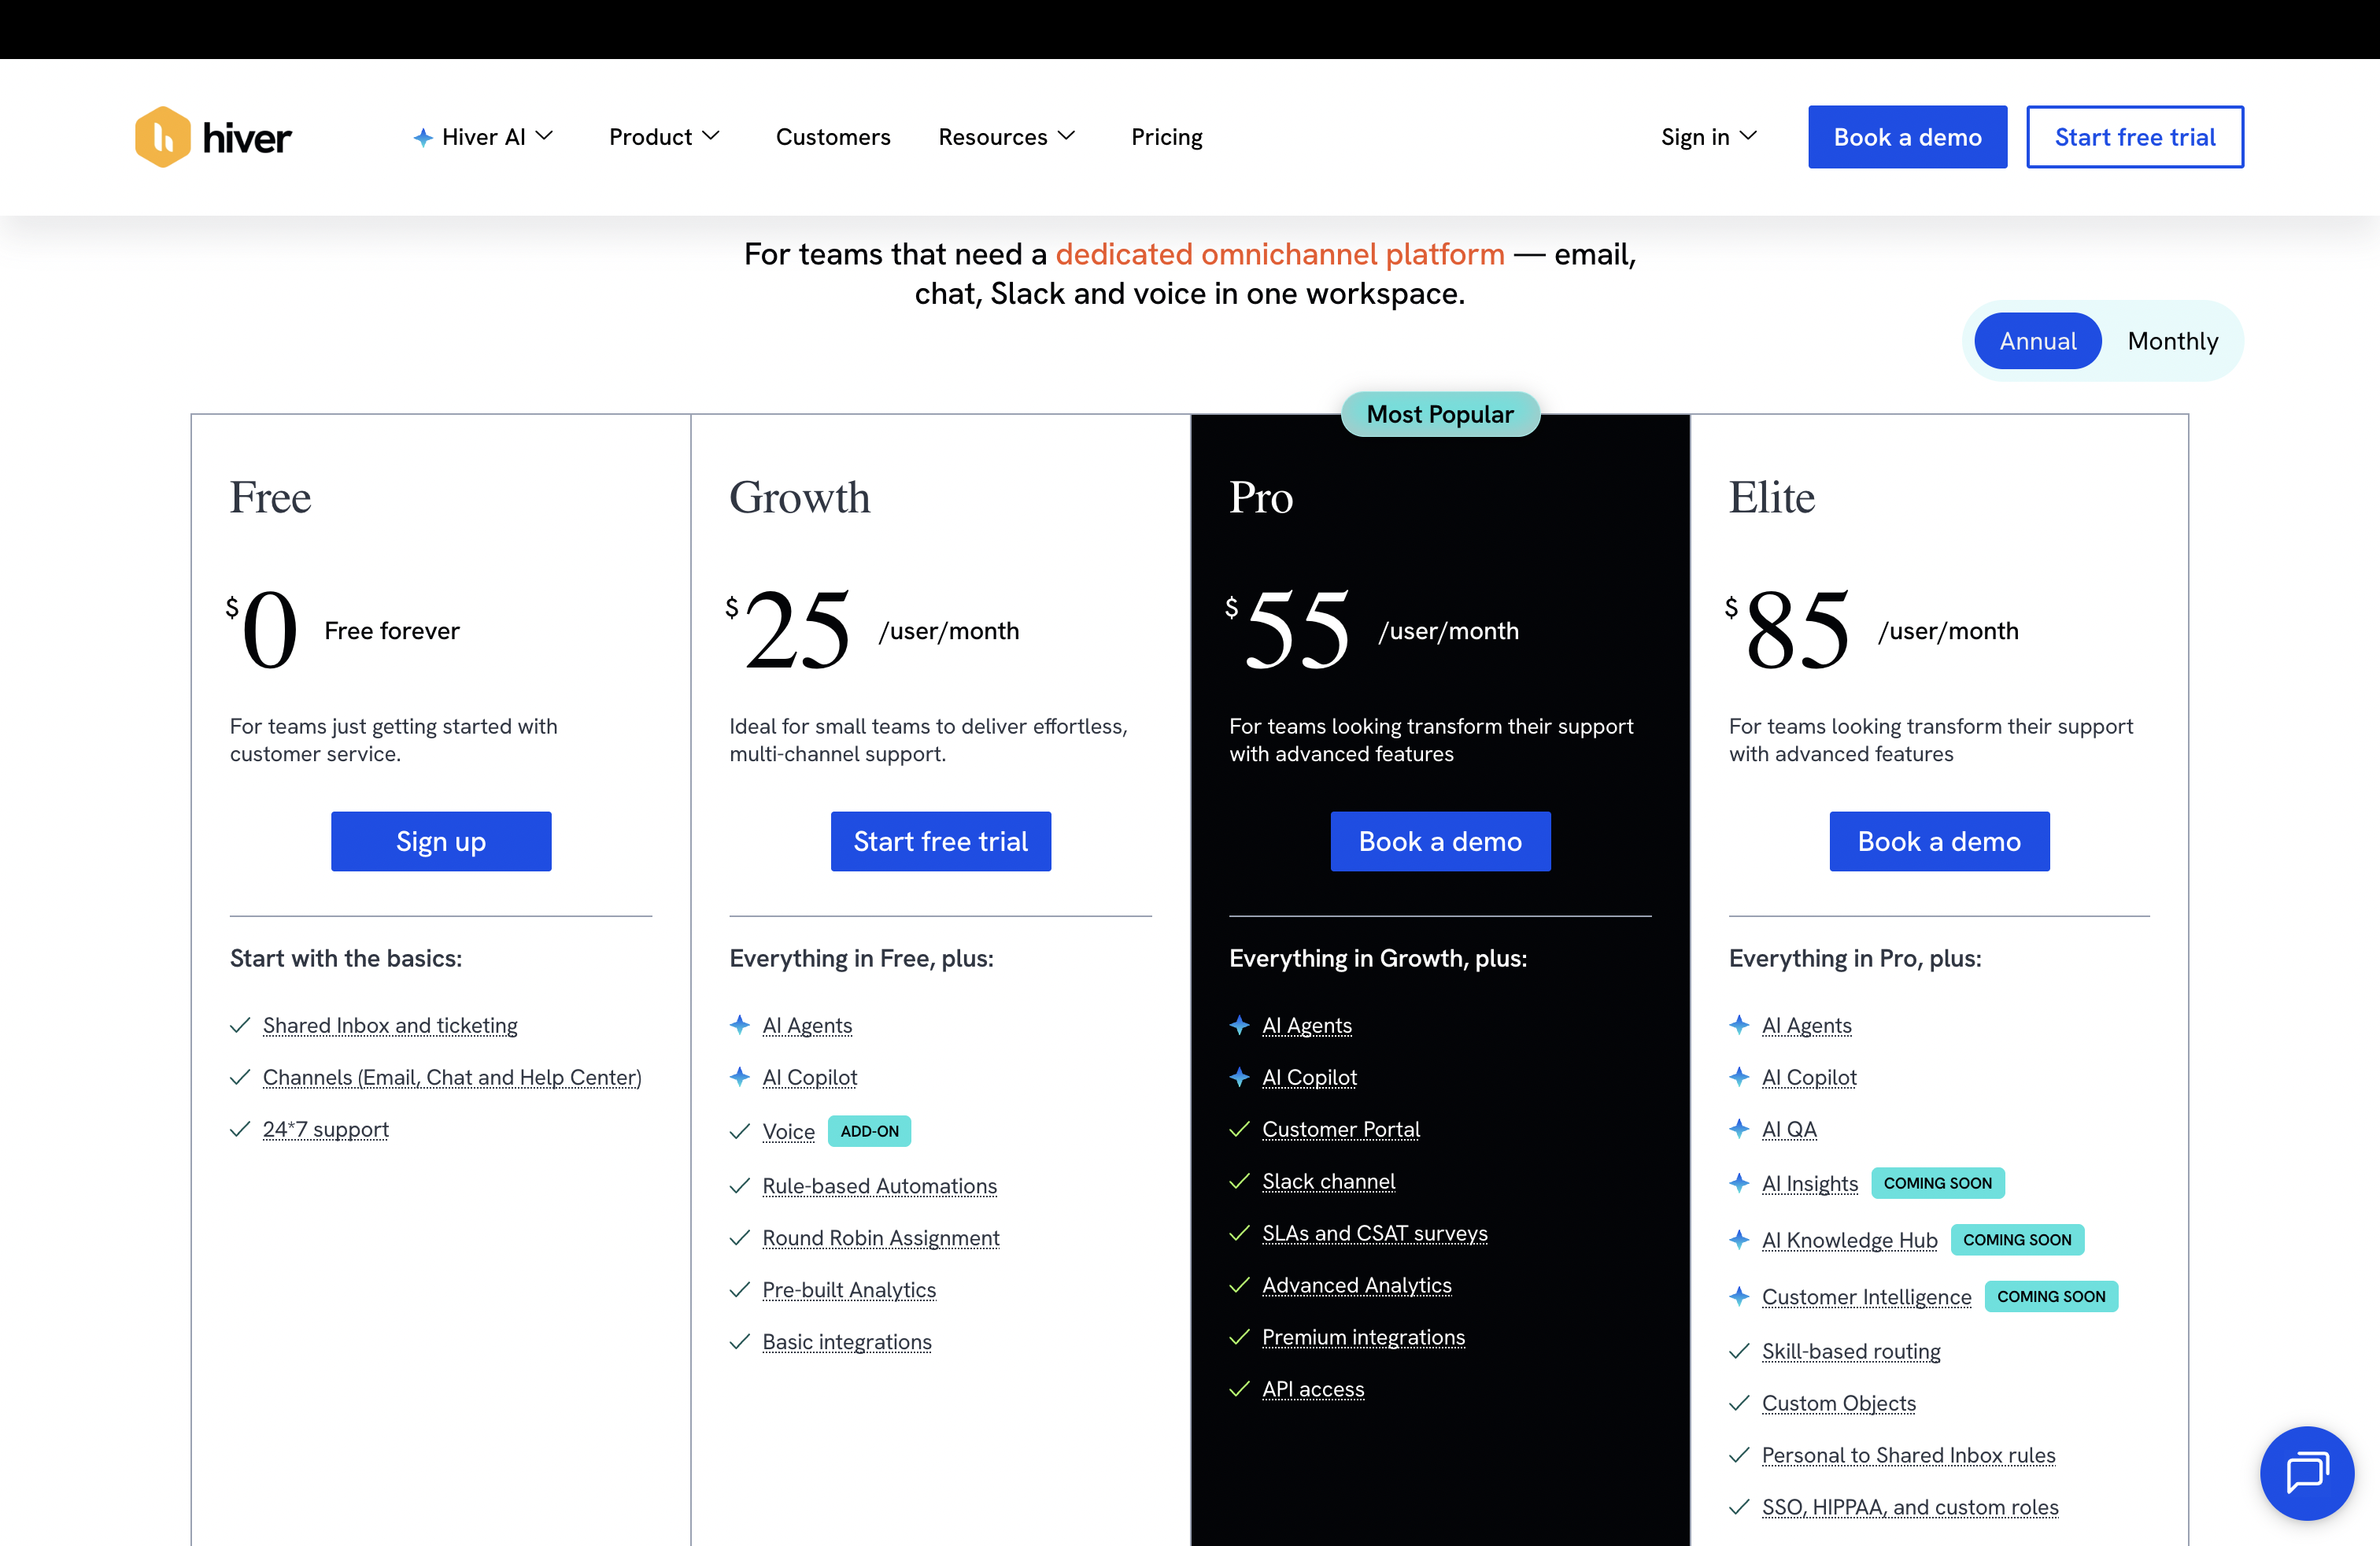The width and height of the screenshot is (2380, 1546).
Task: Expand the Product dropdown
Action: [x=664, y=137]
